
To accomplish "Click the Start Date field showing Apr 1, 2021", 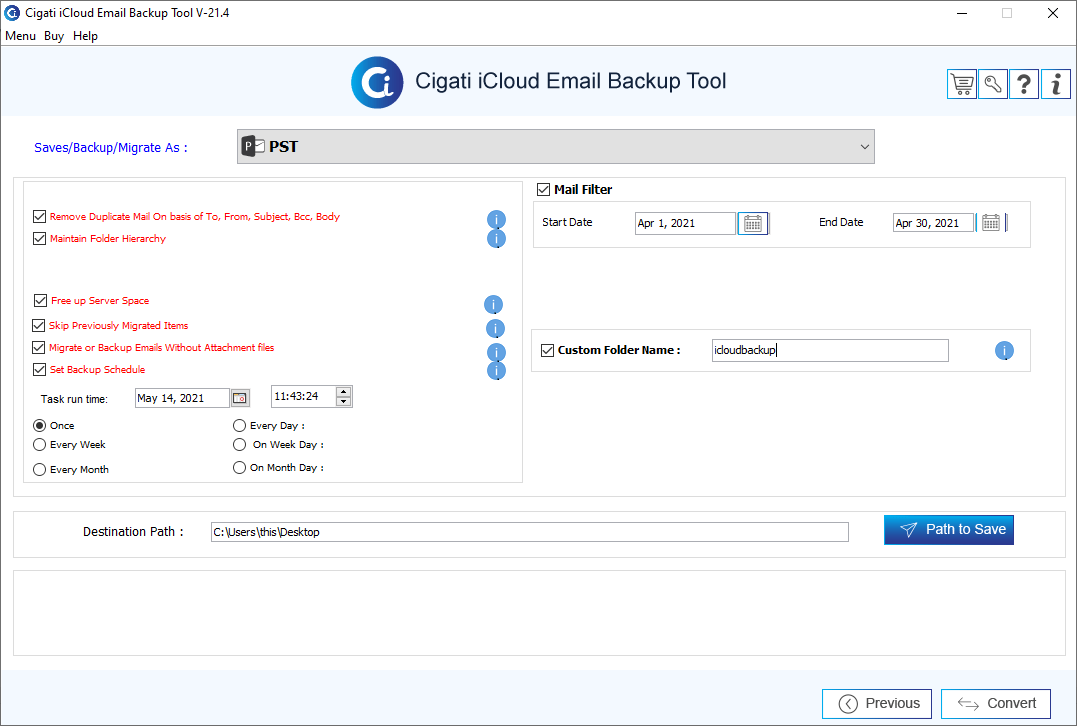I will point(685,223).
